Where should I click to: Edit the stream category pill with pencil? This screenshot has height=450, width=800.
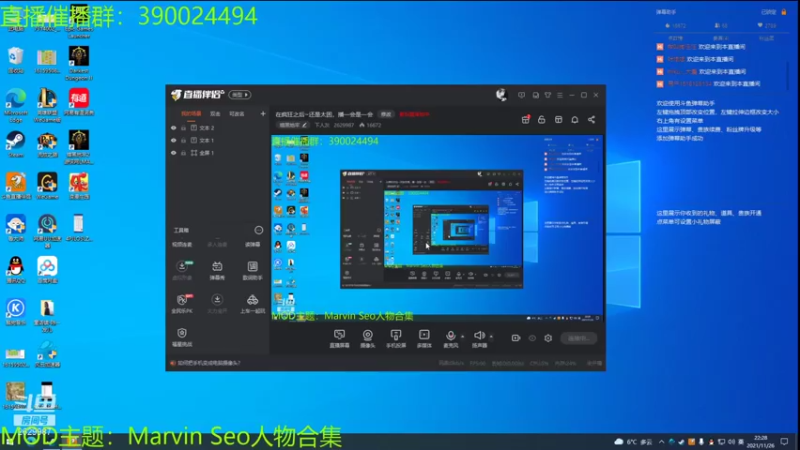293,125
